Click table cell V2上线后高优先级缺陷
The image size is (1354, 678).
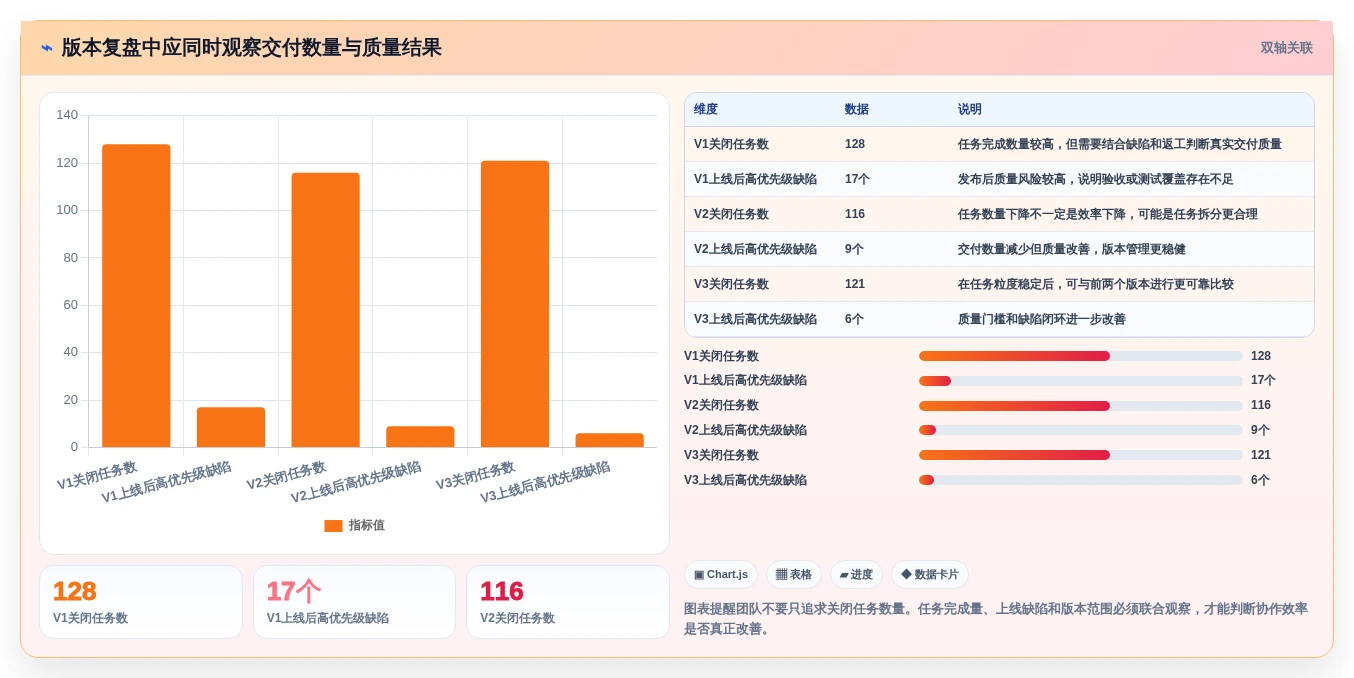click(x=755, y=249)
